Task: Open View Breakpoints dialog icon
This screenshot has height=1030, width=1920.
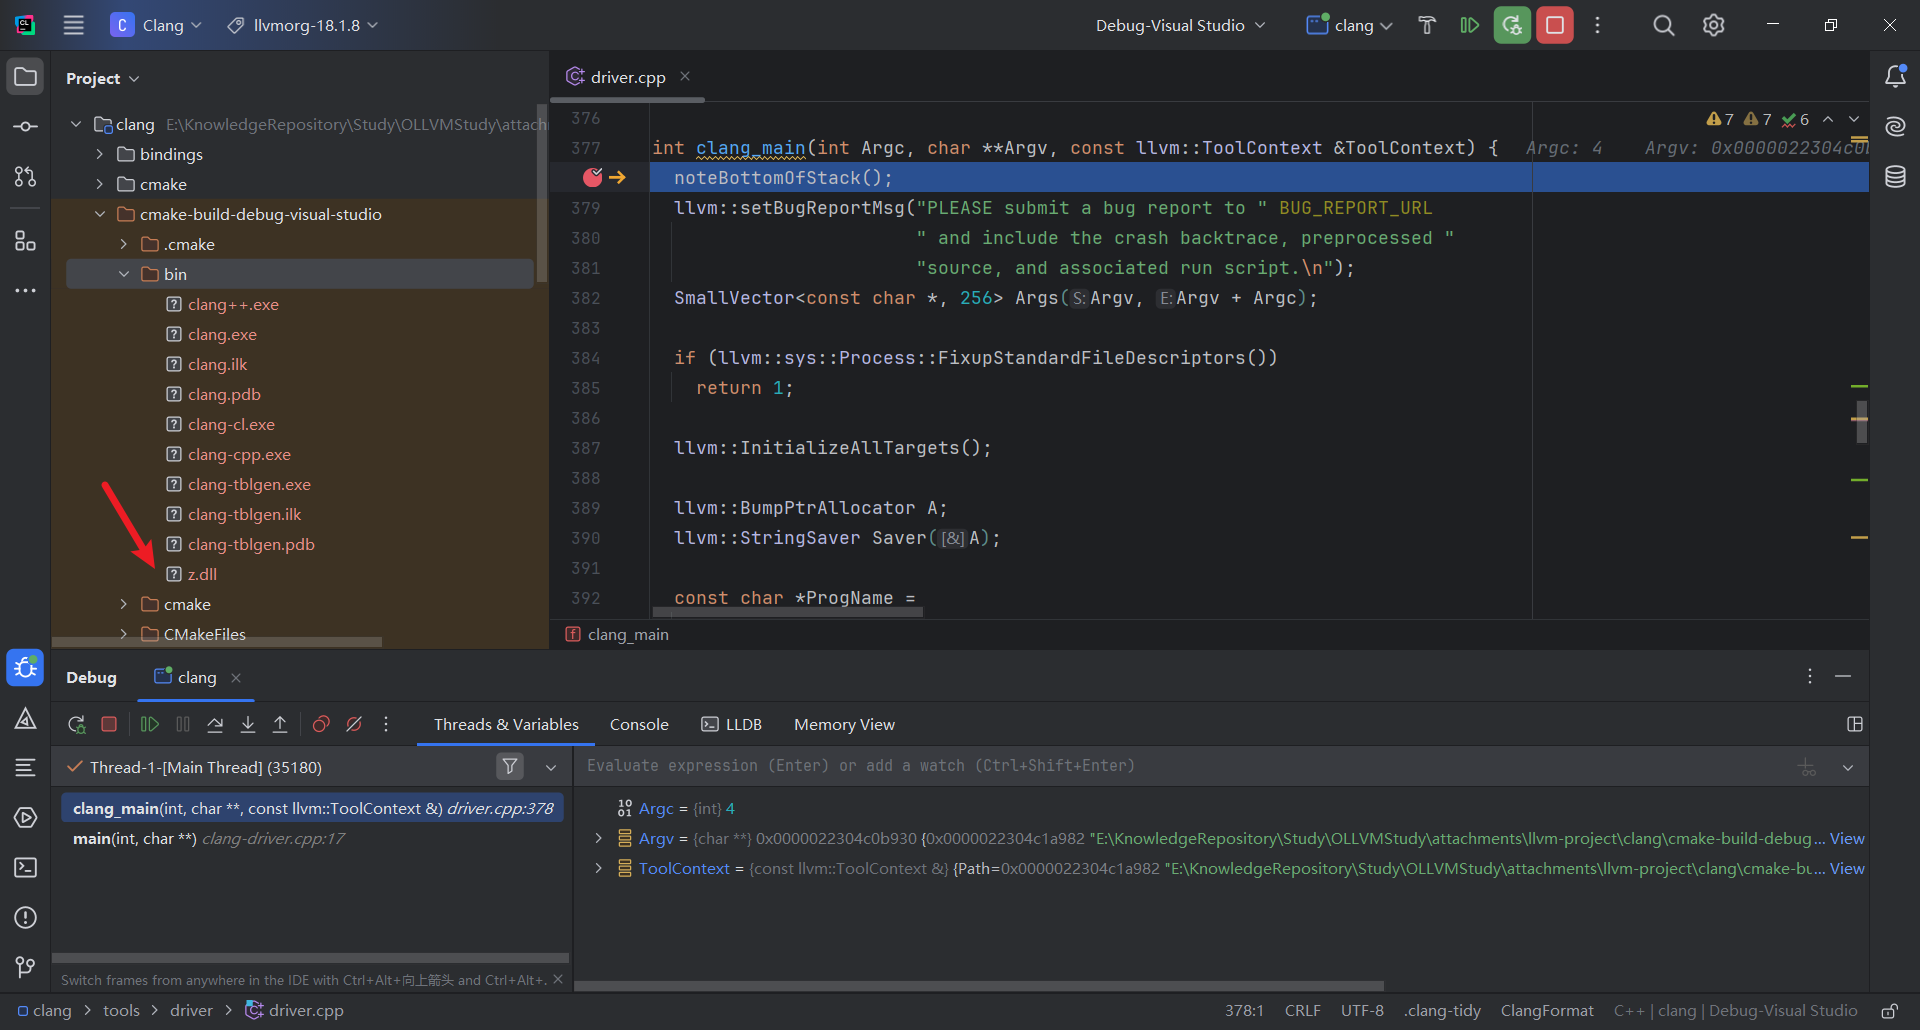Action: point(321,724)
